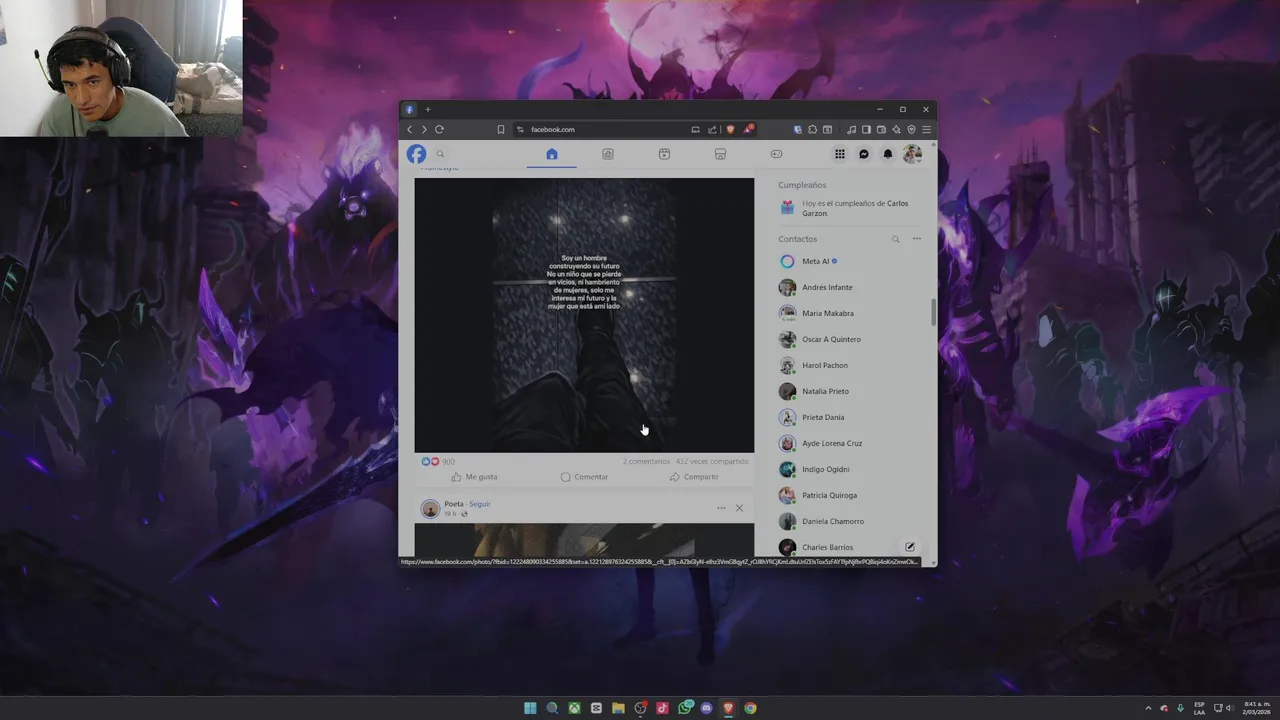
Task: Open Poeta post three-dot options
Action: point(721,508)
